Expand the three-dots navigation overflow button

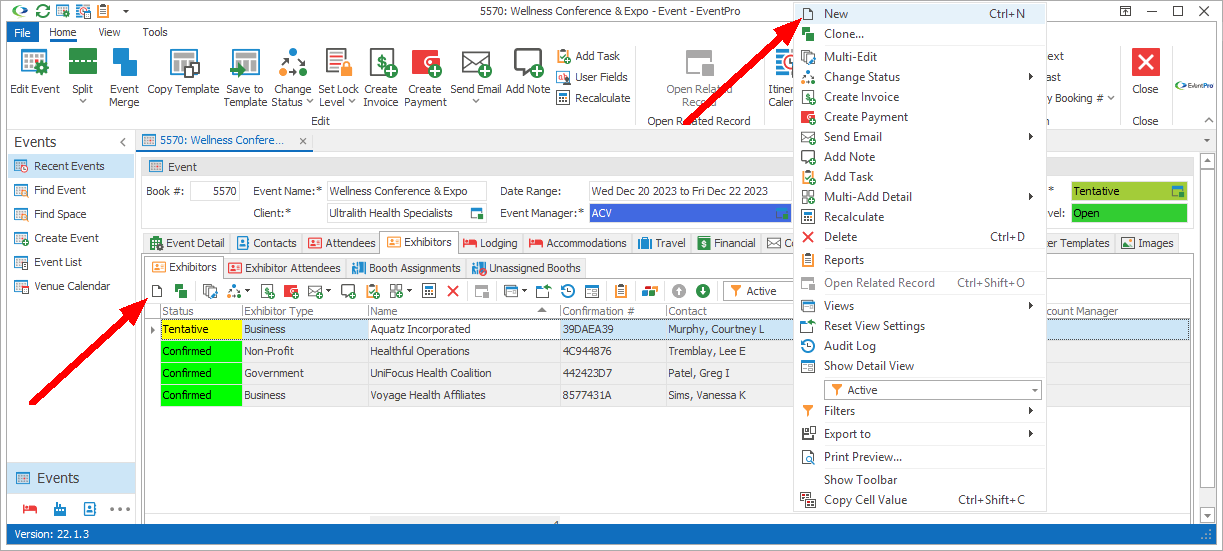coord(121,509)
